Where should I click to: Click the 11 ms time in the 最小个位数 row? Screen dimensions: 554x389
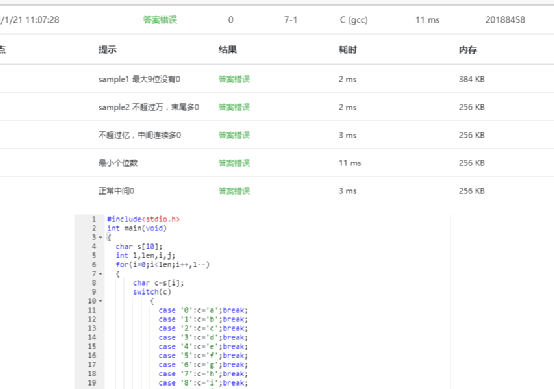click(350, 163)
